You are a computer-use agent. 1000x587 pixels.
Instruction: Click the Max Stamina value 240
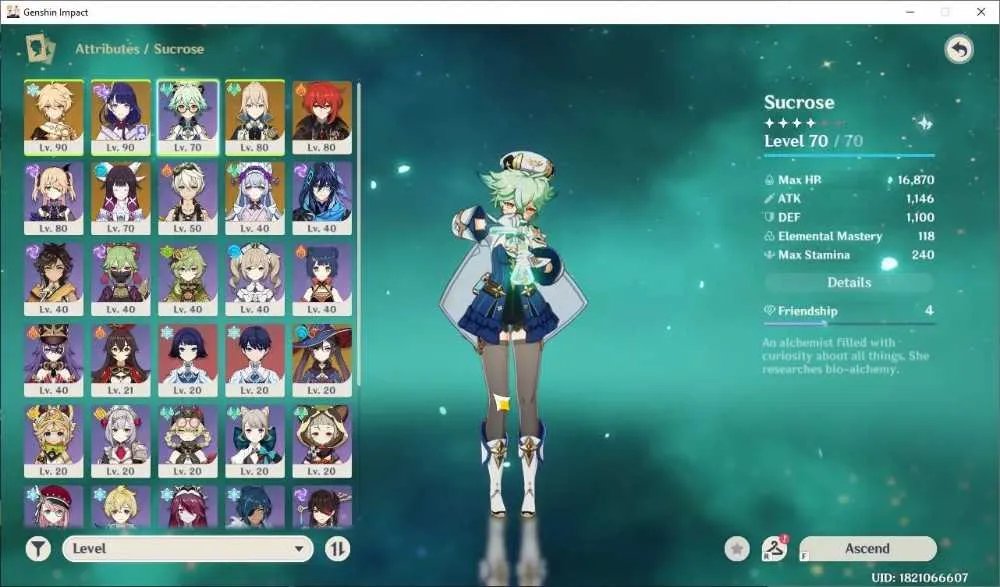923,255
